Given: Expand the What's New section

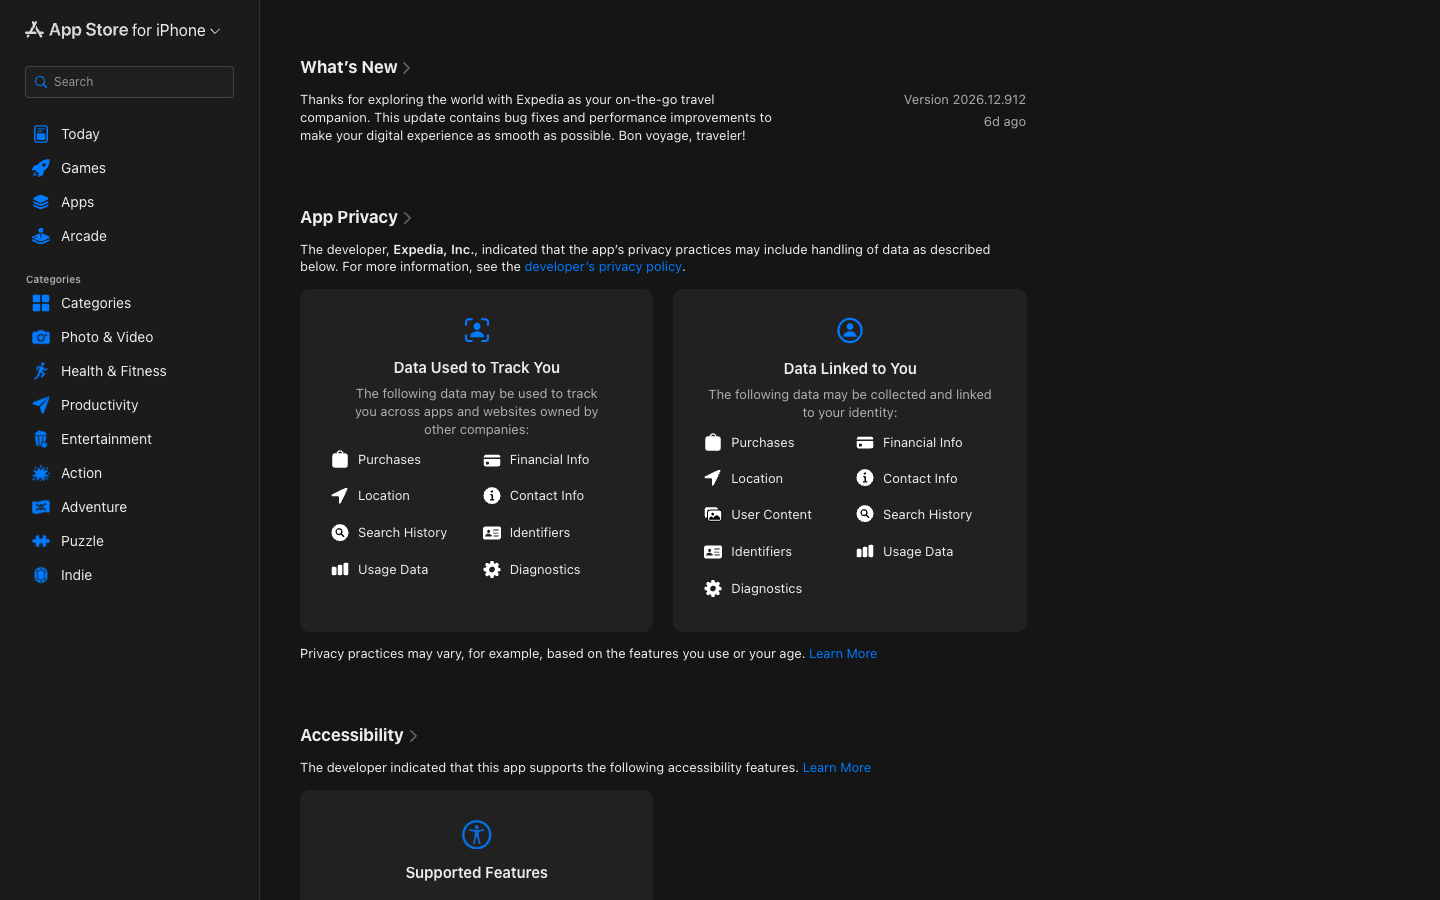Looking at the screenshot, I should click(x=356, y=67).
